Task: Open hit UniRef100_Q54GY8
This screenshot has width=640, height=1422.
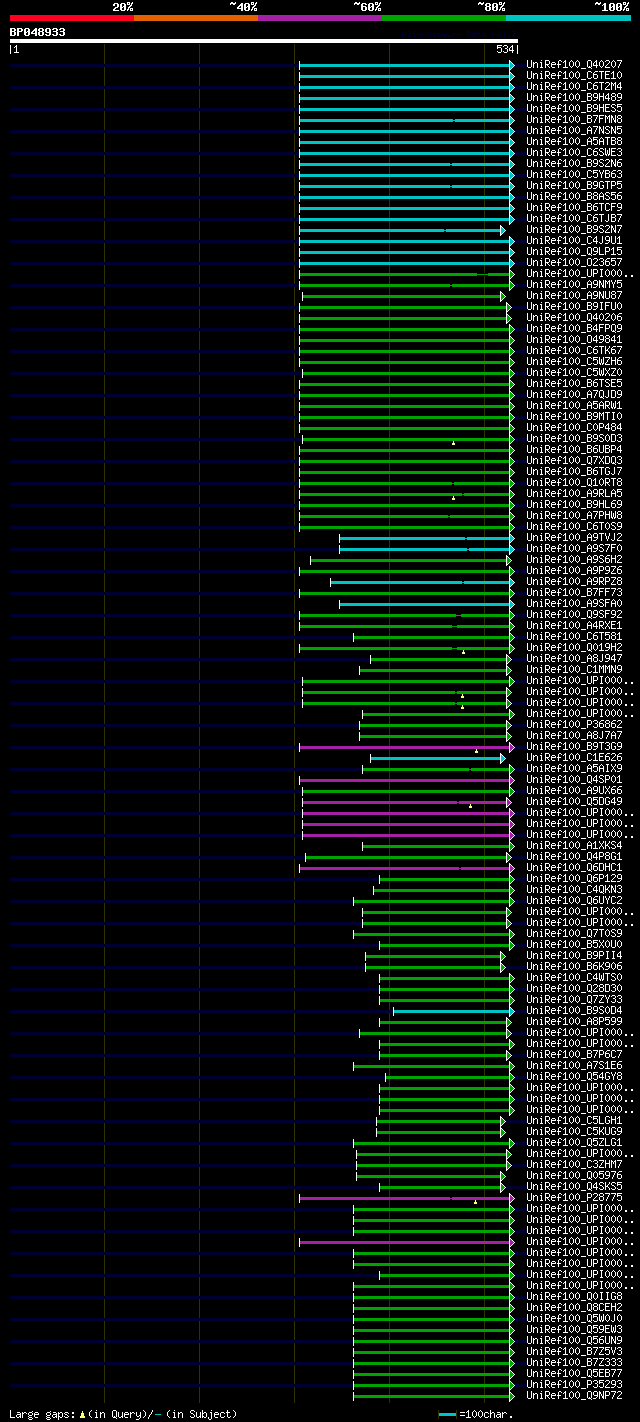Action: 574,1076
